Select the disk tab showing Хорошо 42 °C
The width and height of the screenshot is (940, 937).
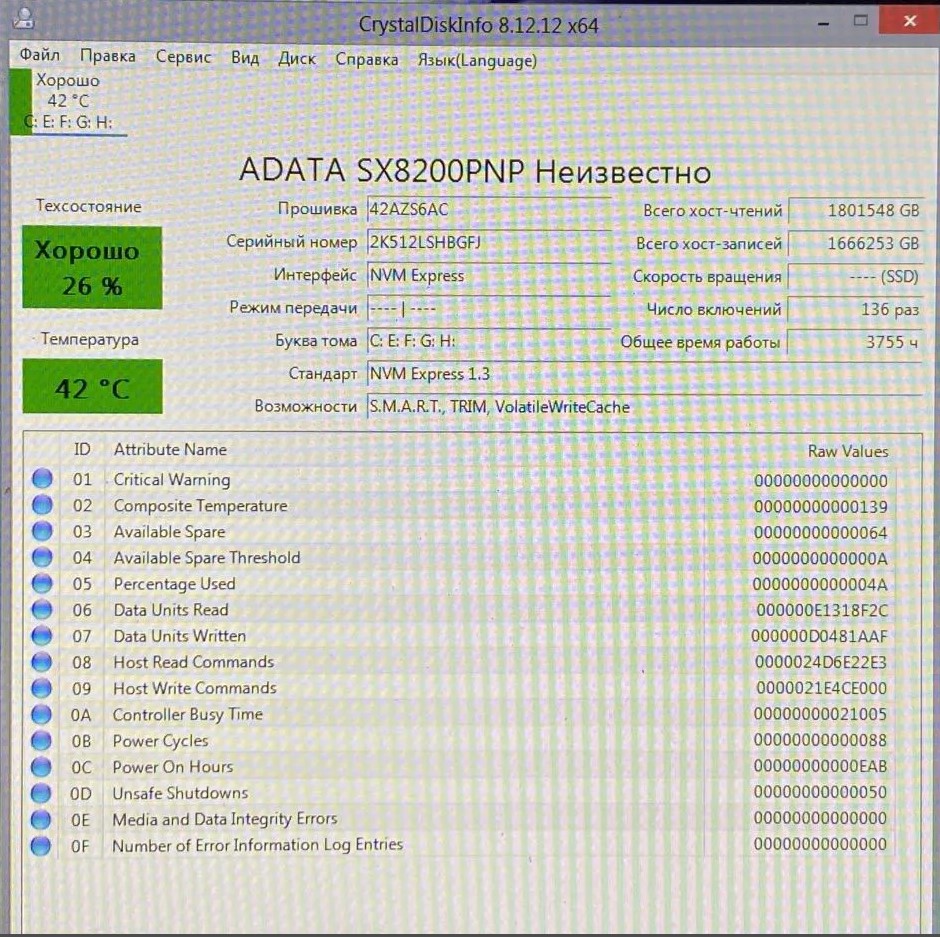[x=69, y=101]
